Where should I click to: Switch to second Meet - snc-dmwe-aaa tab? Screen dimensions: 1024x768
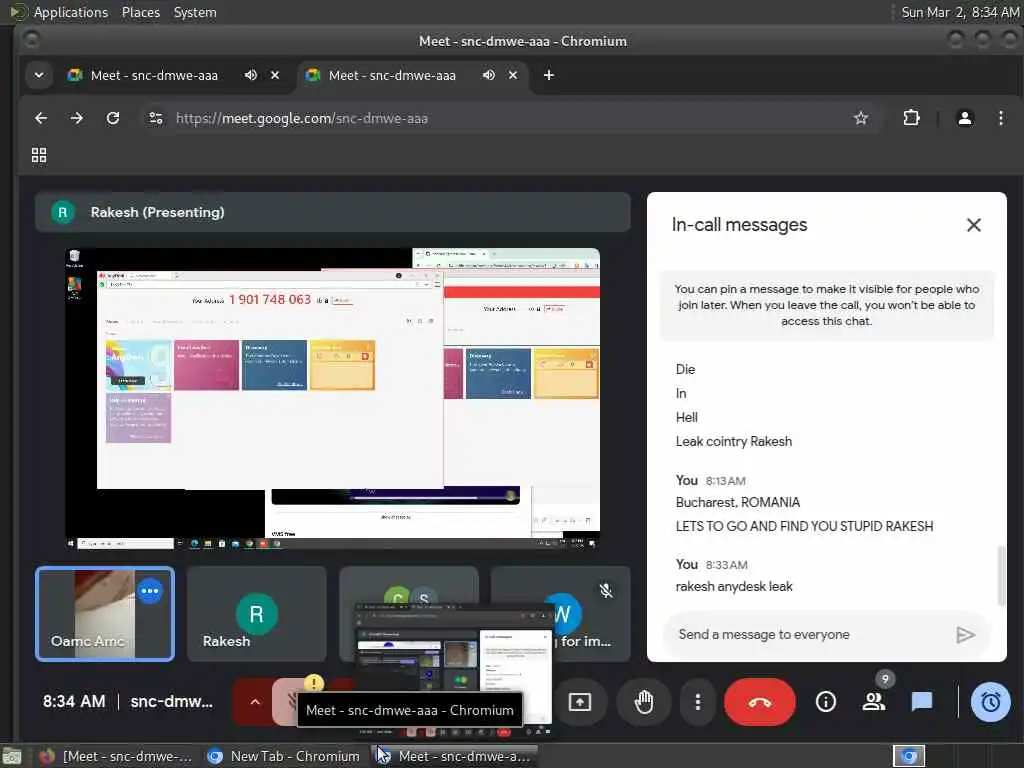tap(392, 75)
